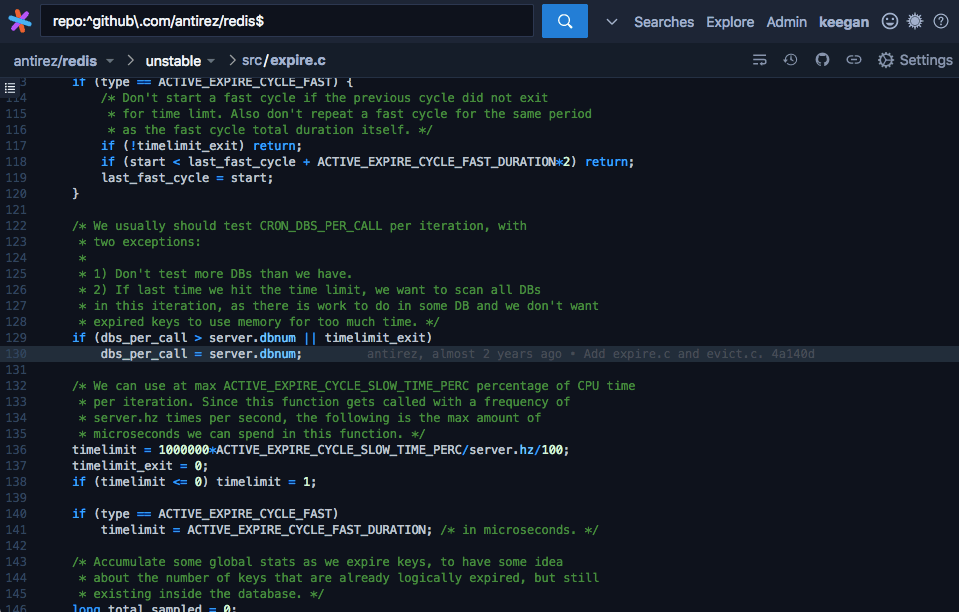This screenshot has width=959, height=612.
Task: Open the help menu
Action: point(940,20)
